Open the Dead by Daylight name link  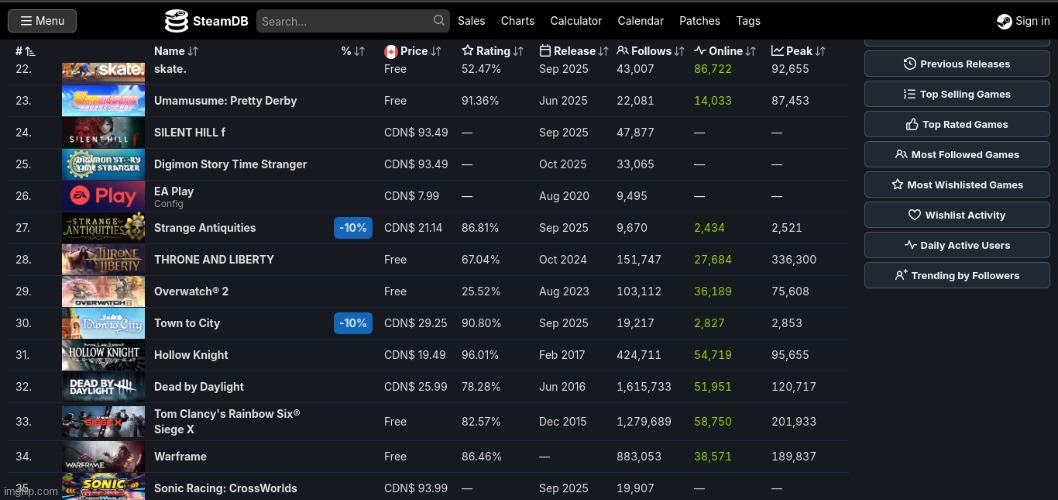click(198, 387)
